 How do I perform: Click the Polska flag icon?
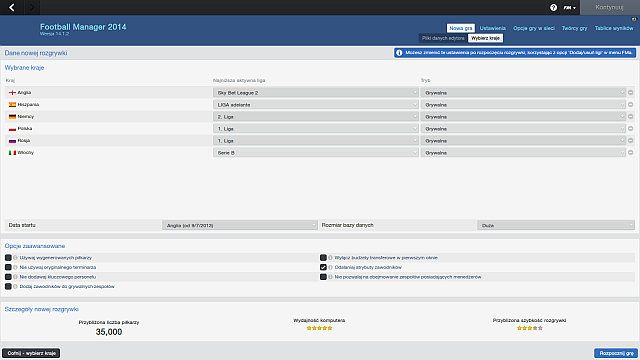tap(12, 129)
